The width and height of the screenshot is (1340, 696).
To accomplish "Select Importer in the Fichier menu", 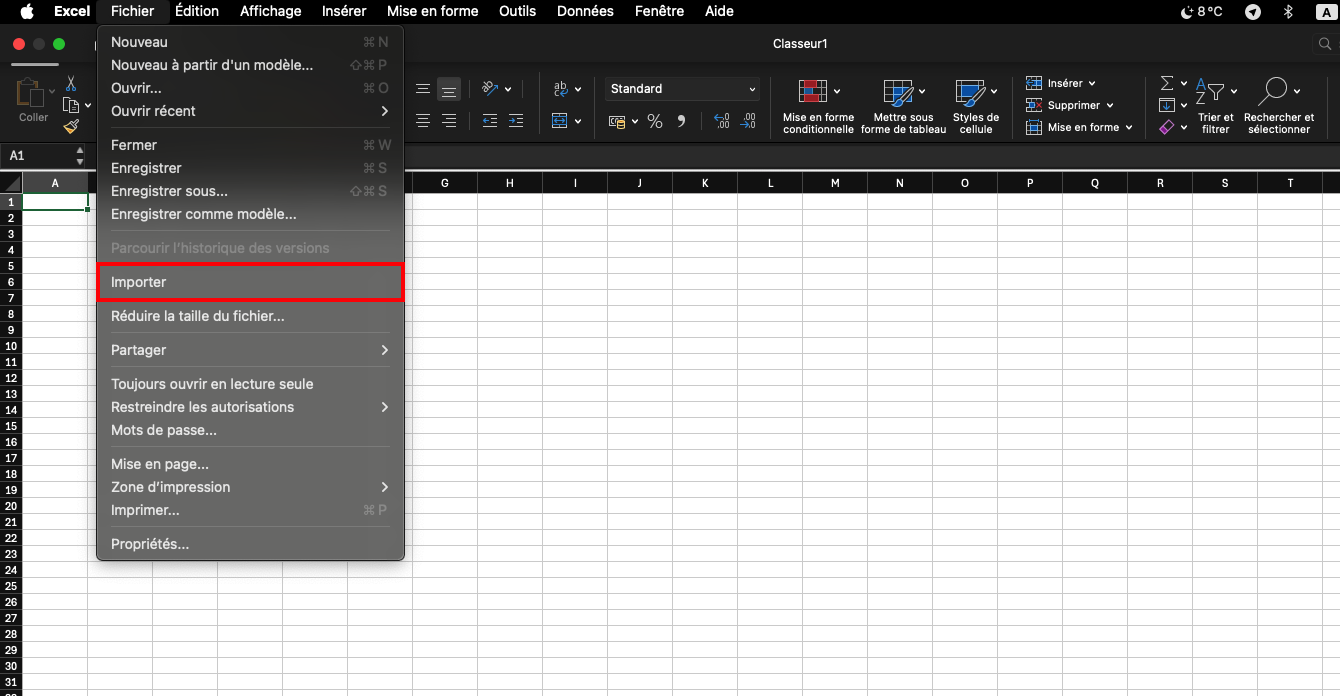I will pyautogui.click(x=250, y=282).
